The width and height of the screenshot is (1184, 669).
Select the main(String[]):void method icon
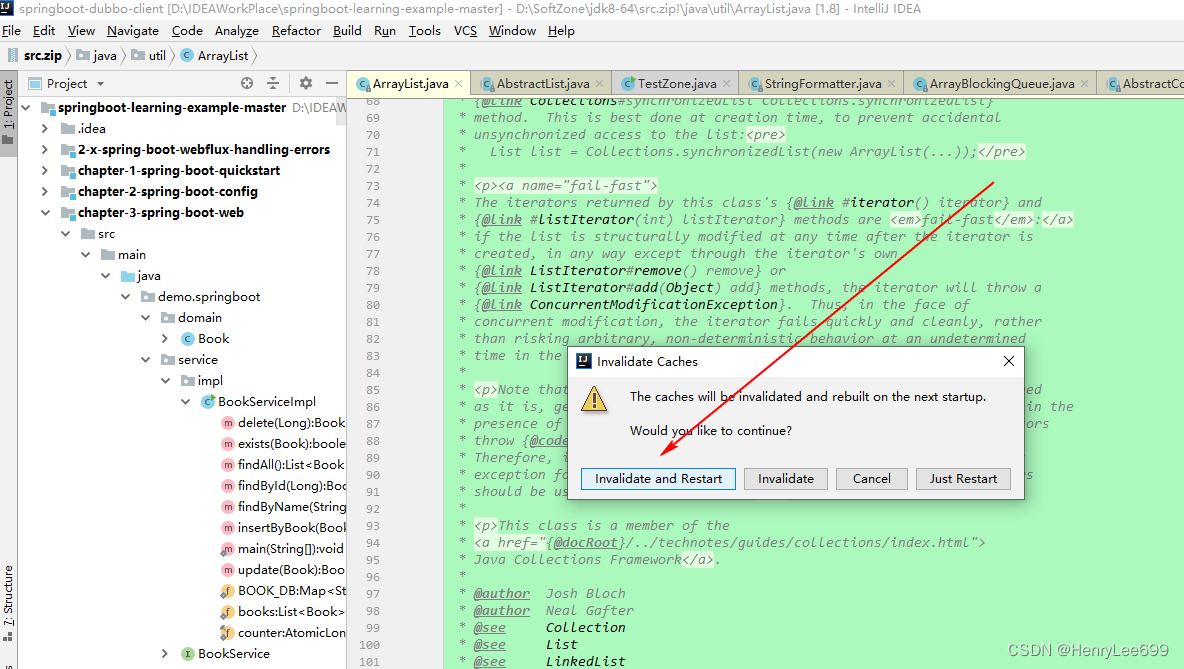point(228,549)
